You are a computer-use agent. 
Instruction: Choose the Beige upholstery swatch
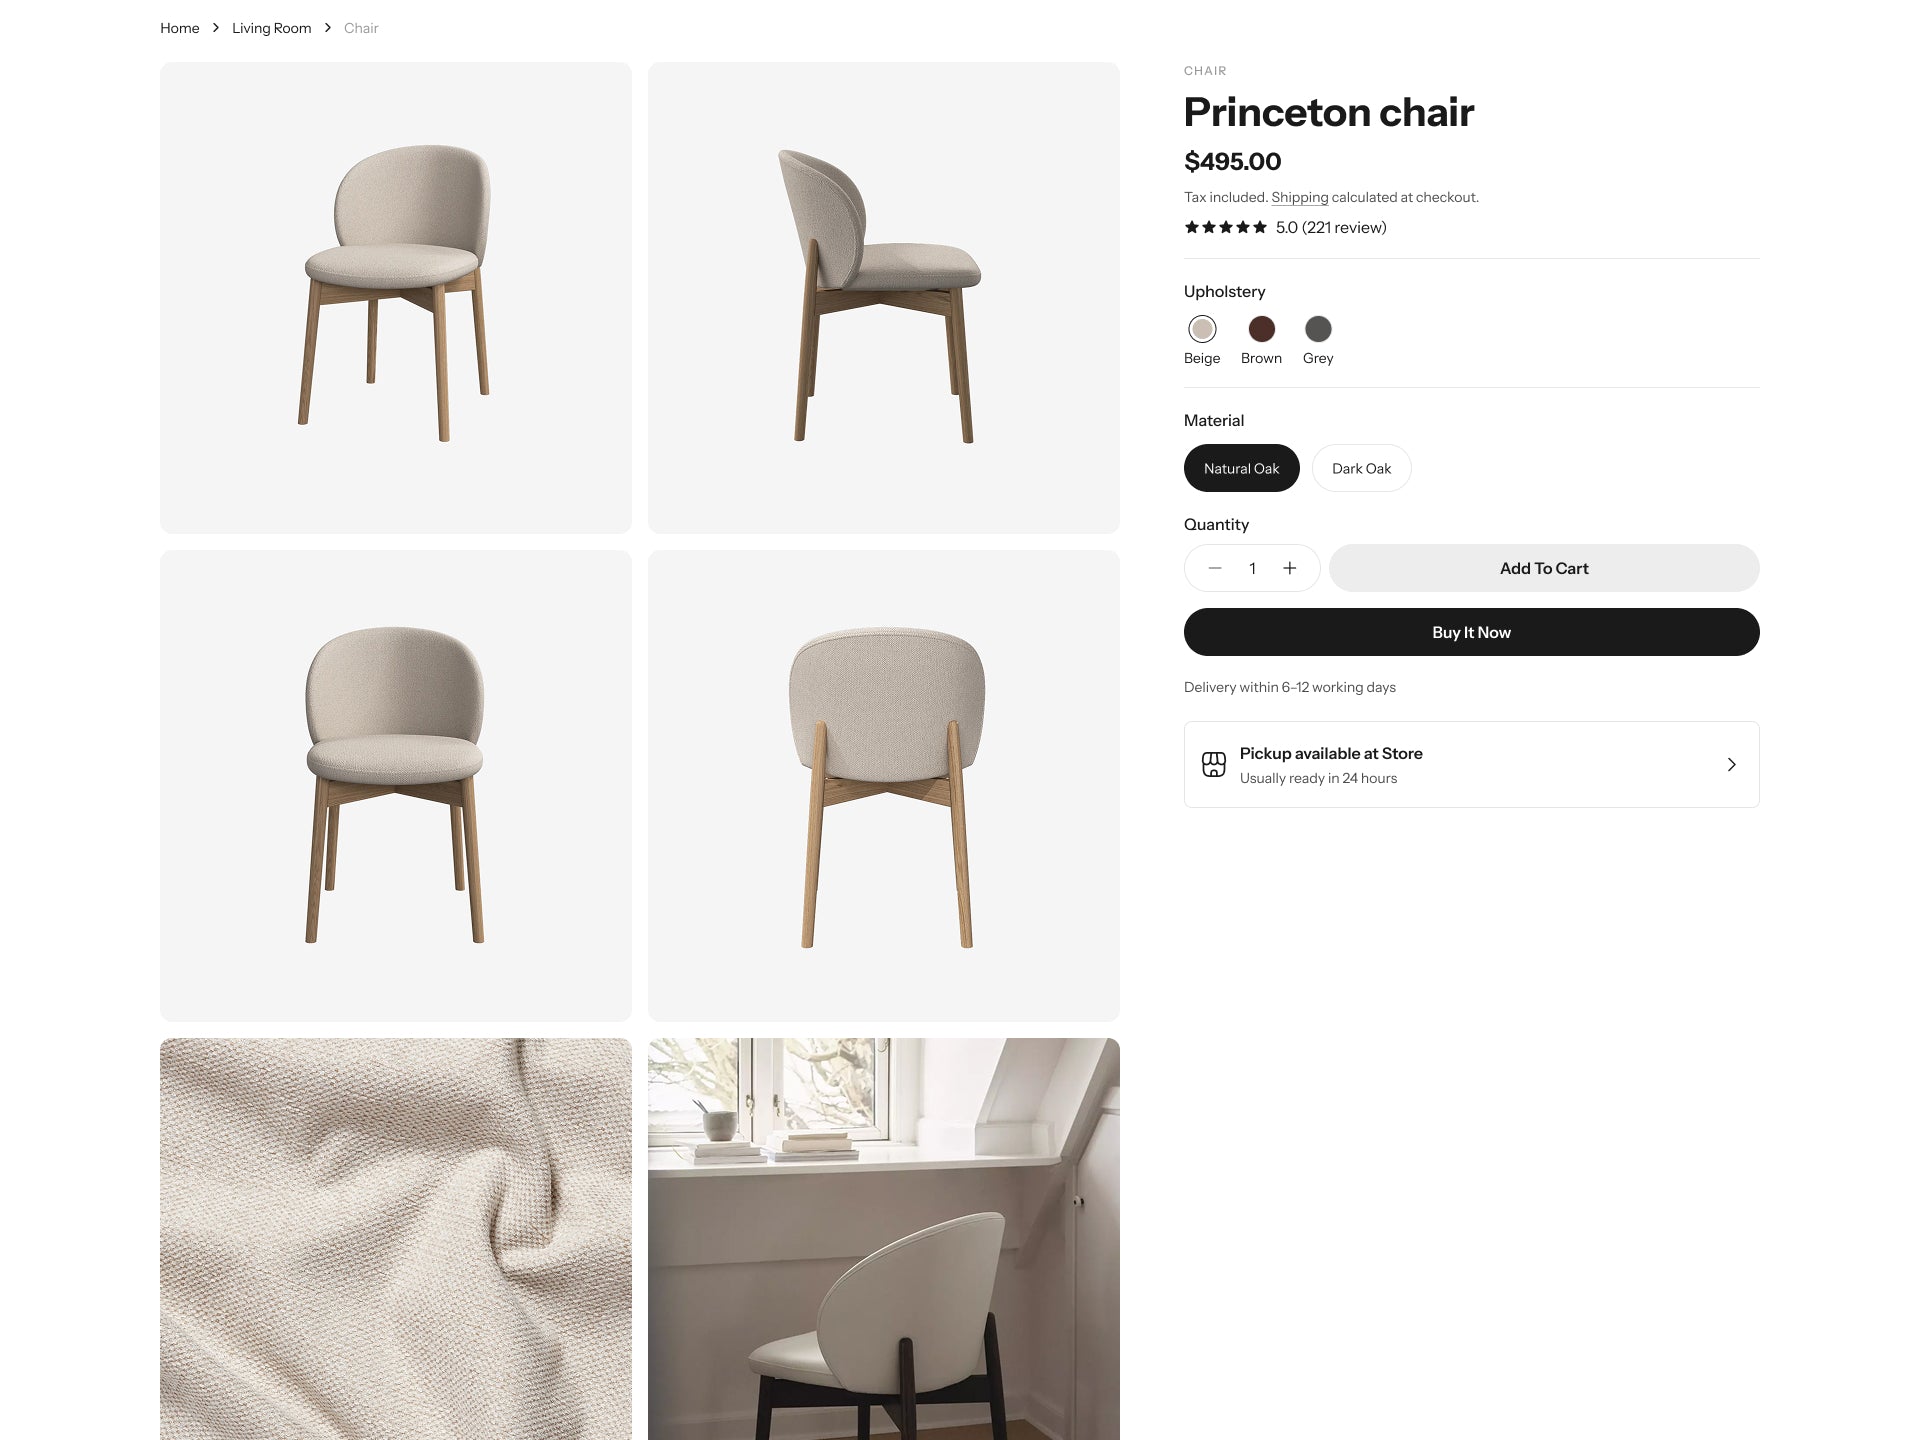[x=1202, y=329]
